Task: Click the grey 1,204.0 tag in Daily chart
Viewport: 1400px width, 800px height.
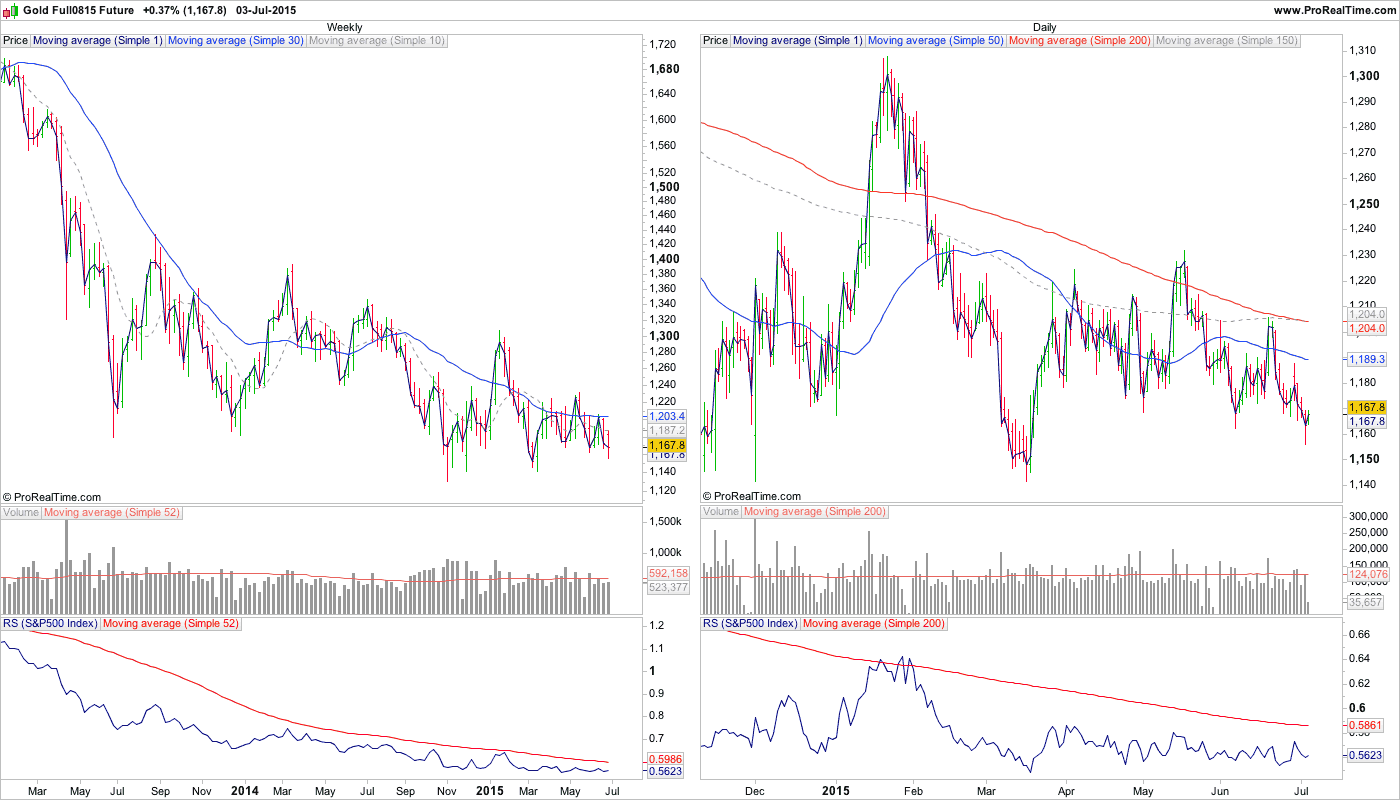Action: [1366, 314]
